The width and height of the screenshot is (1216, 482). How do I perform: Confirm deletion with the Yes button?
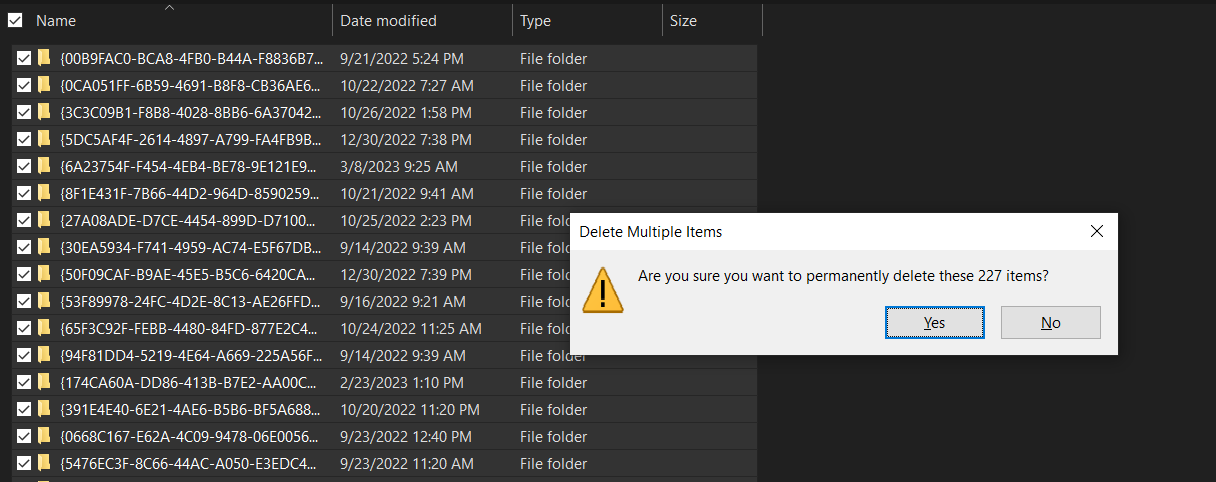(x=934, y=322)
